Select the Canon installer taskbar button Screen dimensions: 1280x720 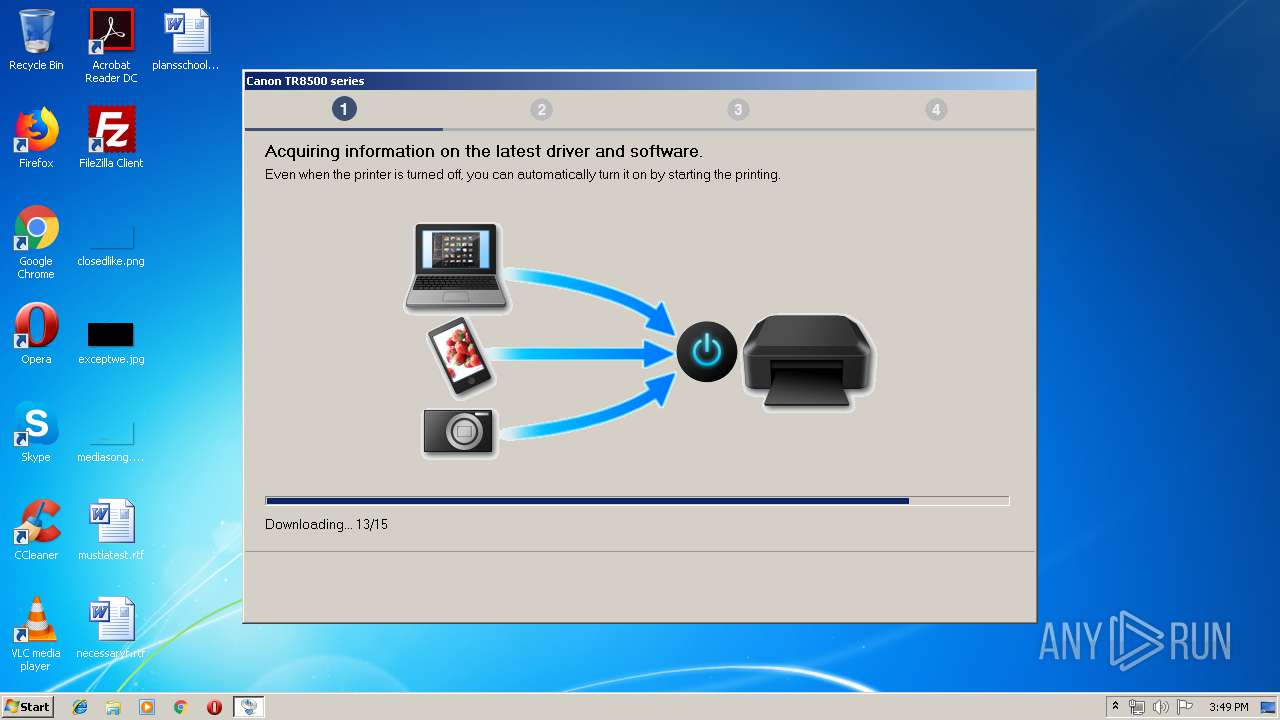(x=249, y=707)
